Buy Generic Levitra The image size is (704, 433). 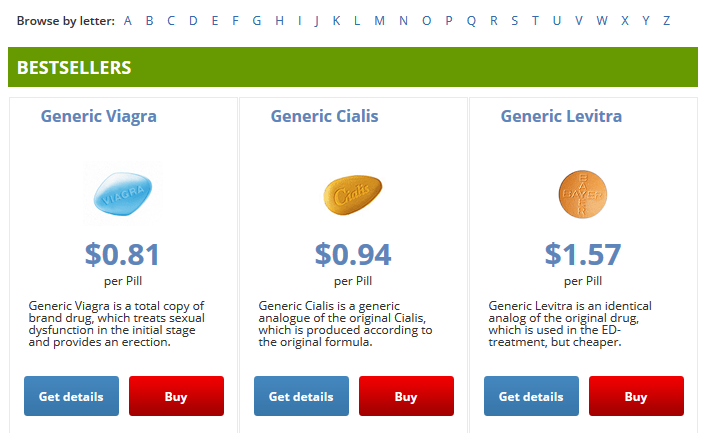coord(636,396)
